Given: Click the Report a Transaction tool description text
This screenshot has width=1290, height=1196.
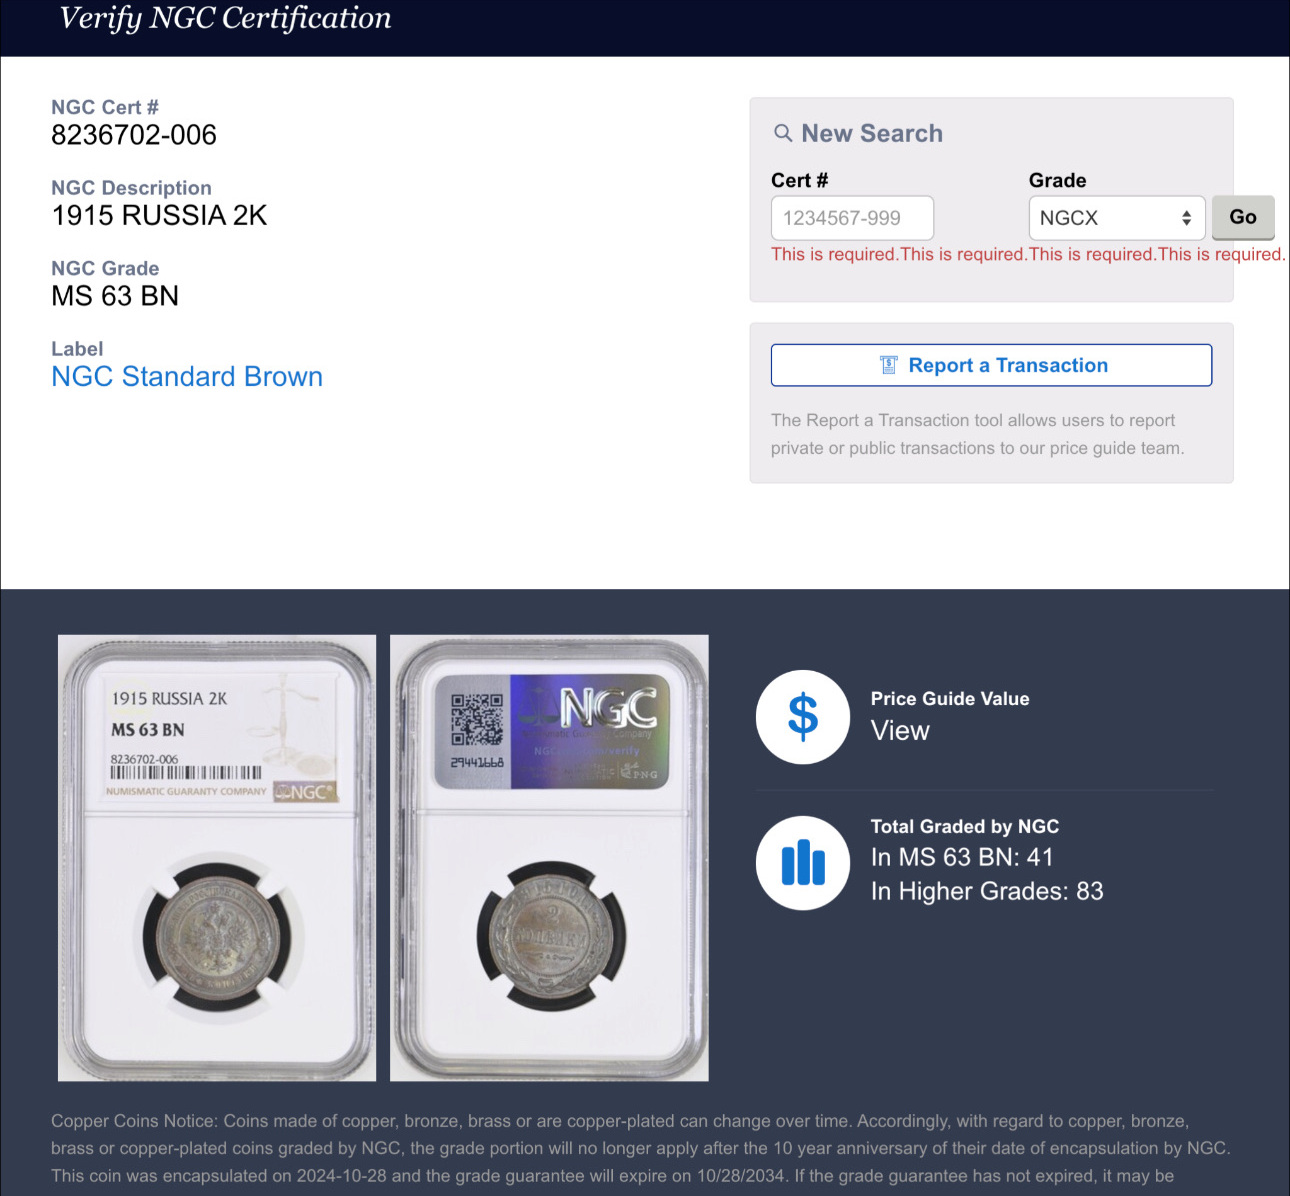Looking at the screenshot, I should [977, 434].
